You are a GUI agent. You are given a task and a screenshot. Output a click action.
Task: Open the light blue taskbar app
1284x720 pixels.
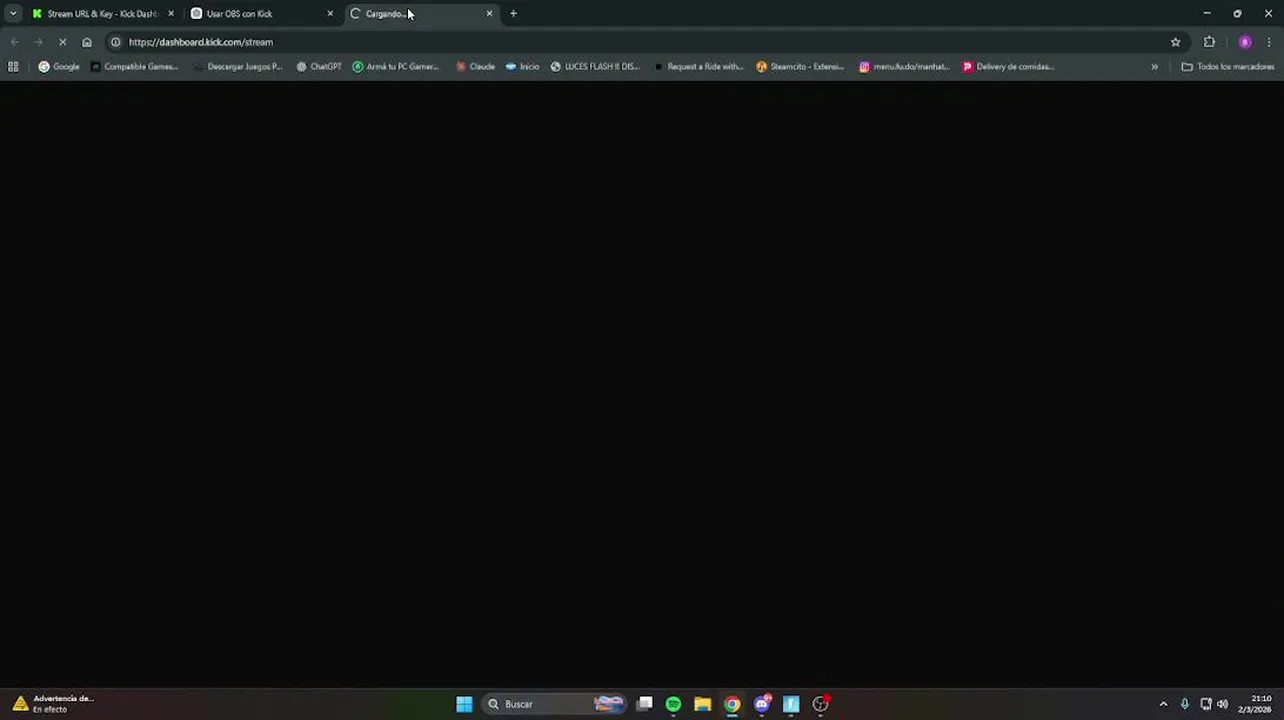(x=791, y=704)
